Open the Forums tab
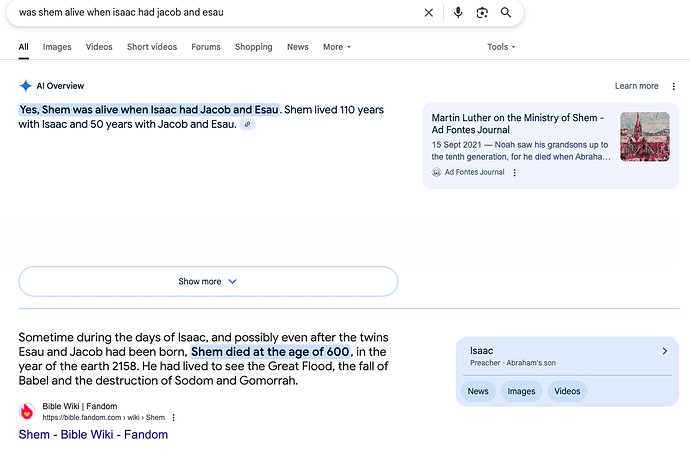Viewport: 690px width, 450px height. click(x=206, y=47)
